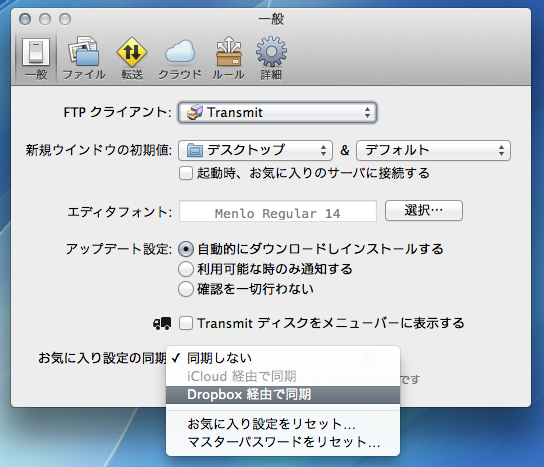
Task: Select 自動的にダウンロードしインストールする radio button
Action: click(186, 249)
